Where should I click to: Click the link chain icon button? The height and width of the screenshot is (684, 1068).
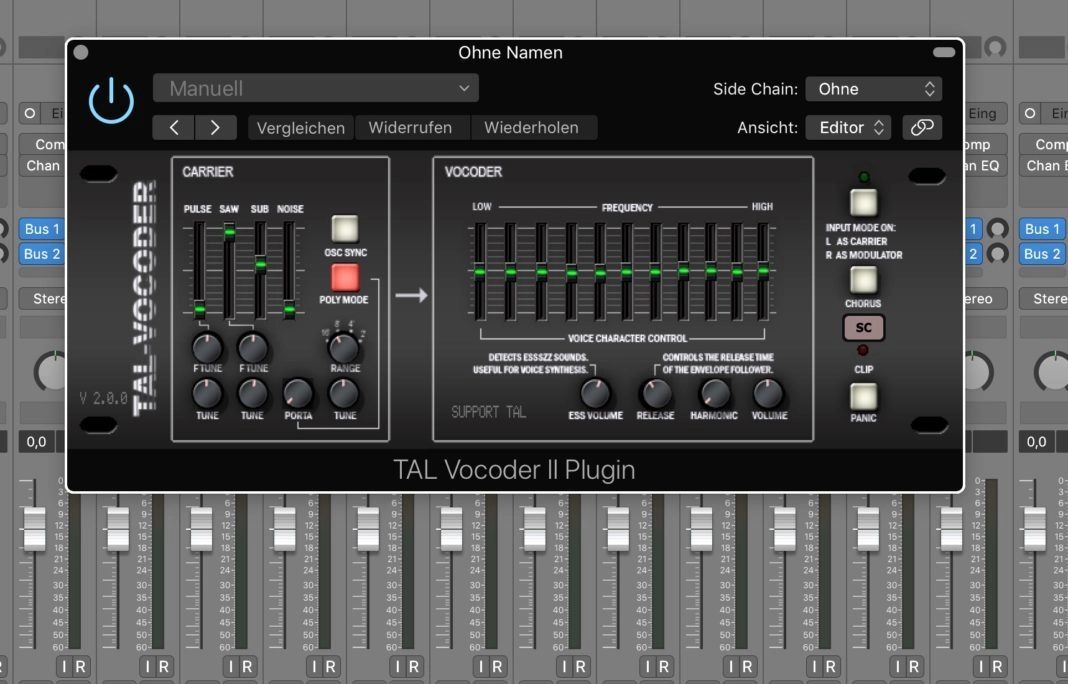coord(921,127)
